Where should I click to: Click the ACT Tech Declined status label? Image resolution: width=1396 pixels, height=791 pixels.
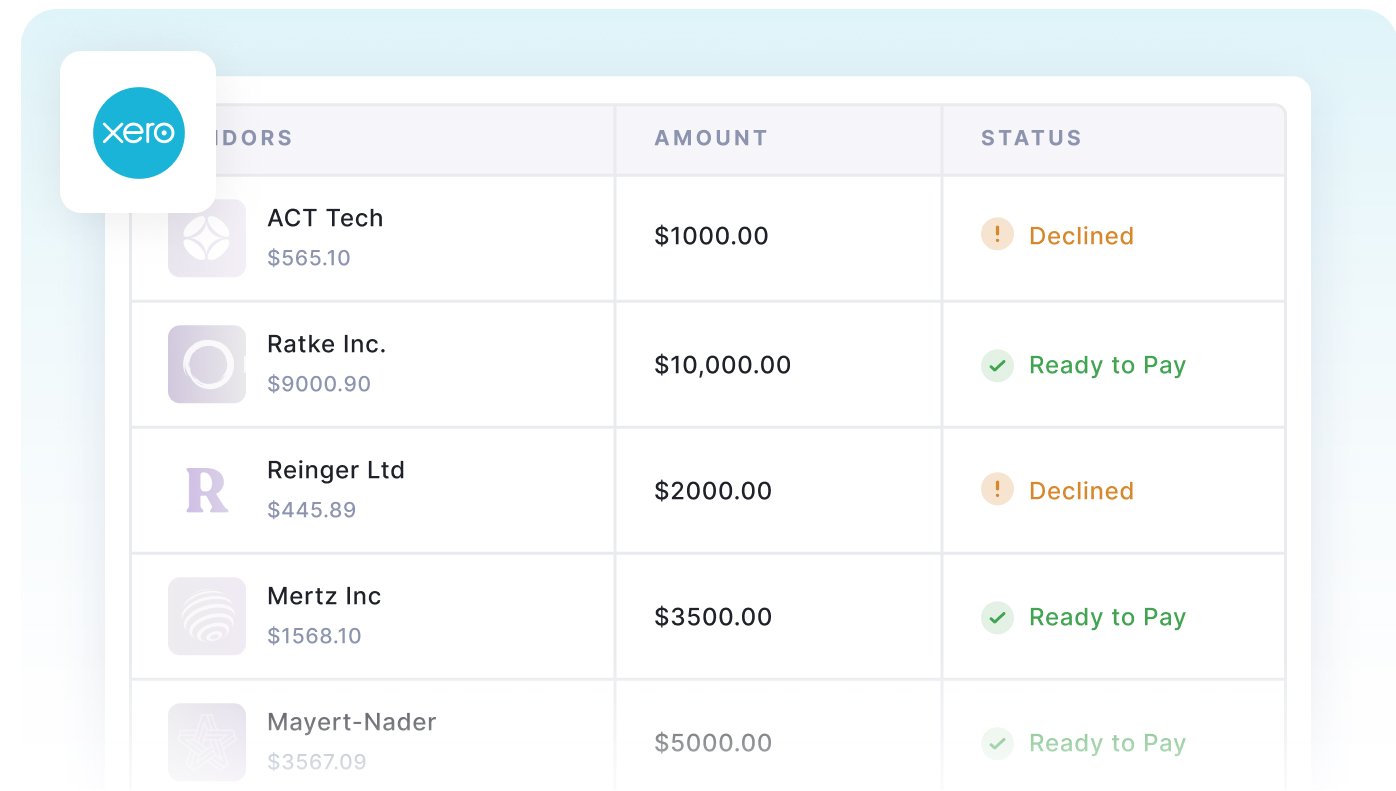[x=1081, y=236]
